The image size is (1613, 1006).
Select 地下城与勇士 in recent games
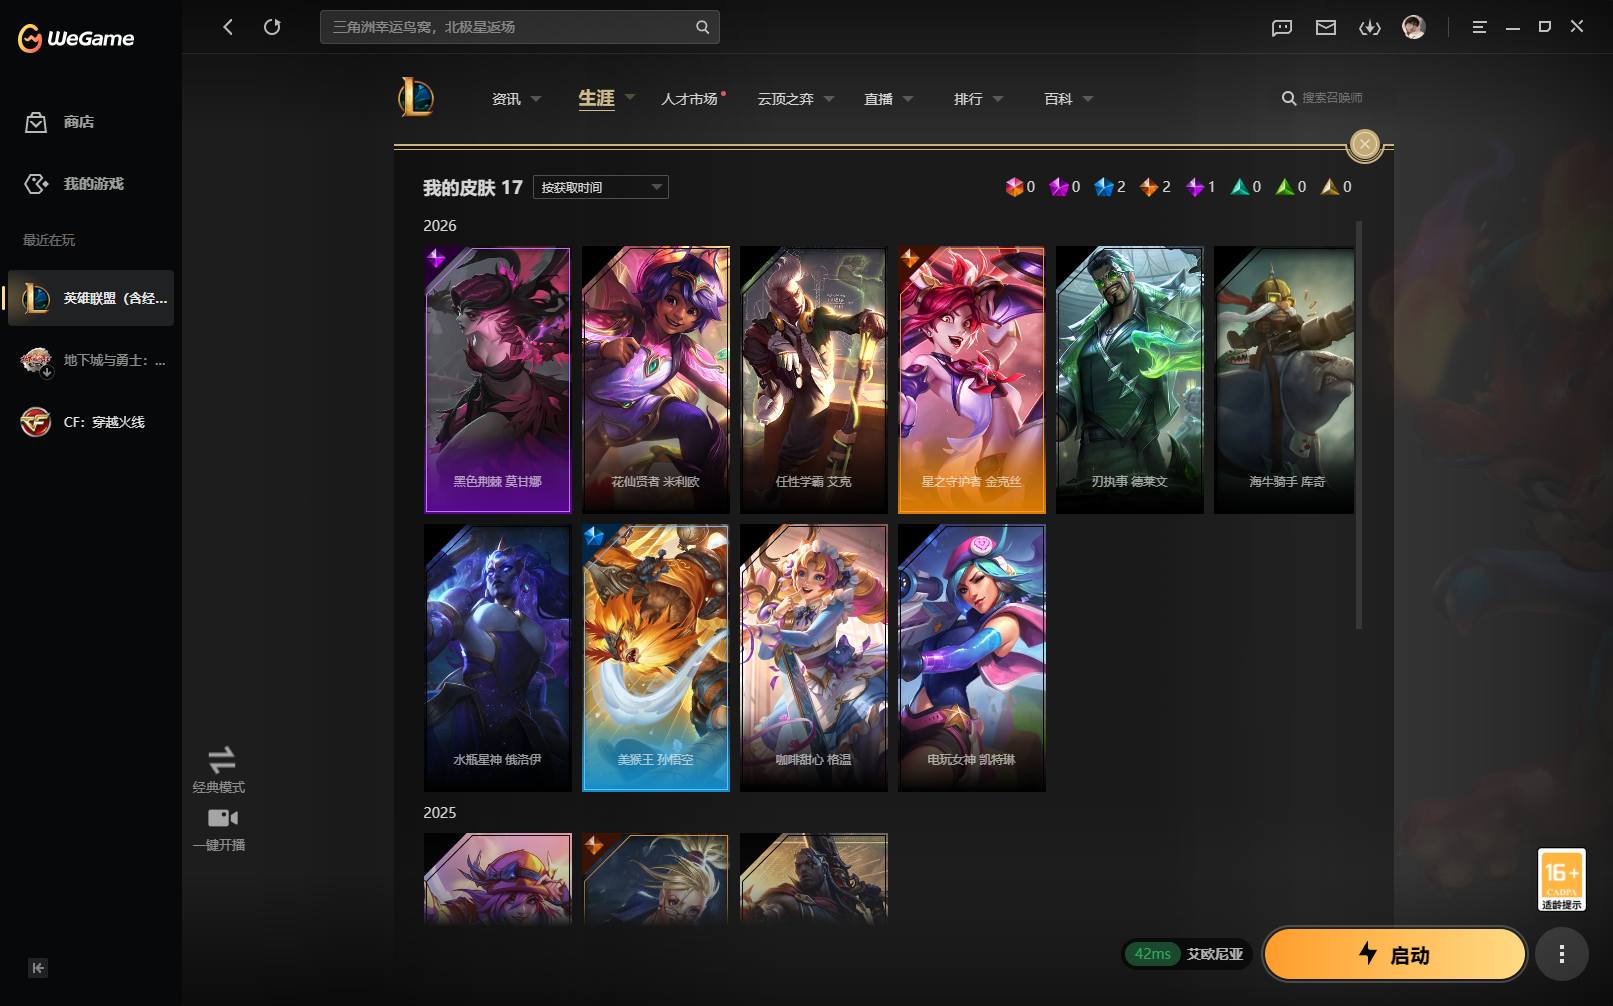pyautogui.click(x=91, y=360)
